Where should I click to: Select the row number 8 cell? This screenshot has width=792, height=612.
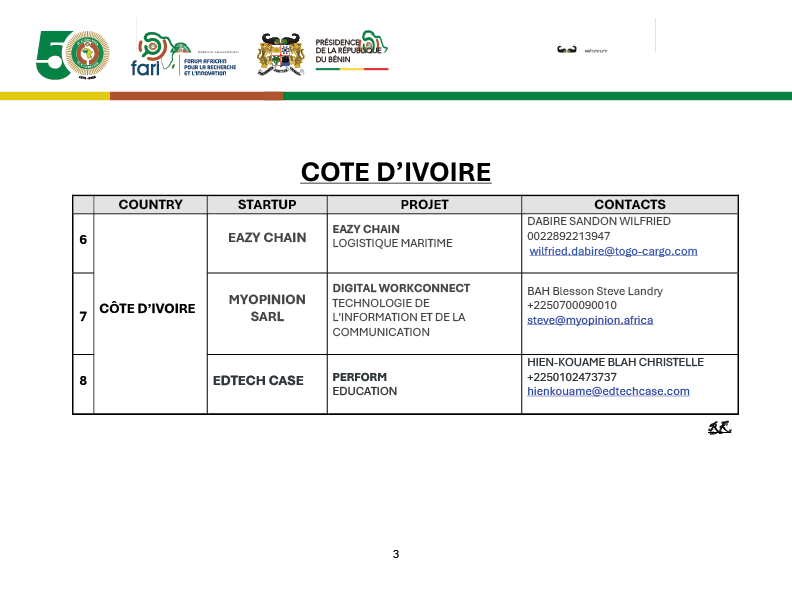click(83, 384)
